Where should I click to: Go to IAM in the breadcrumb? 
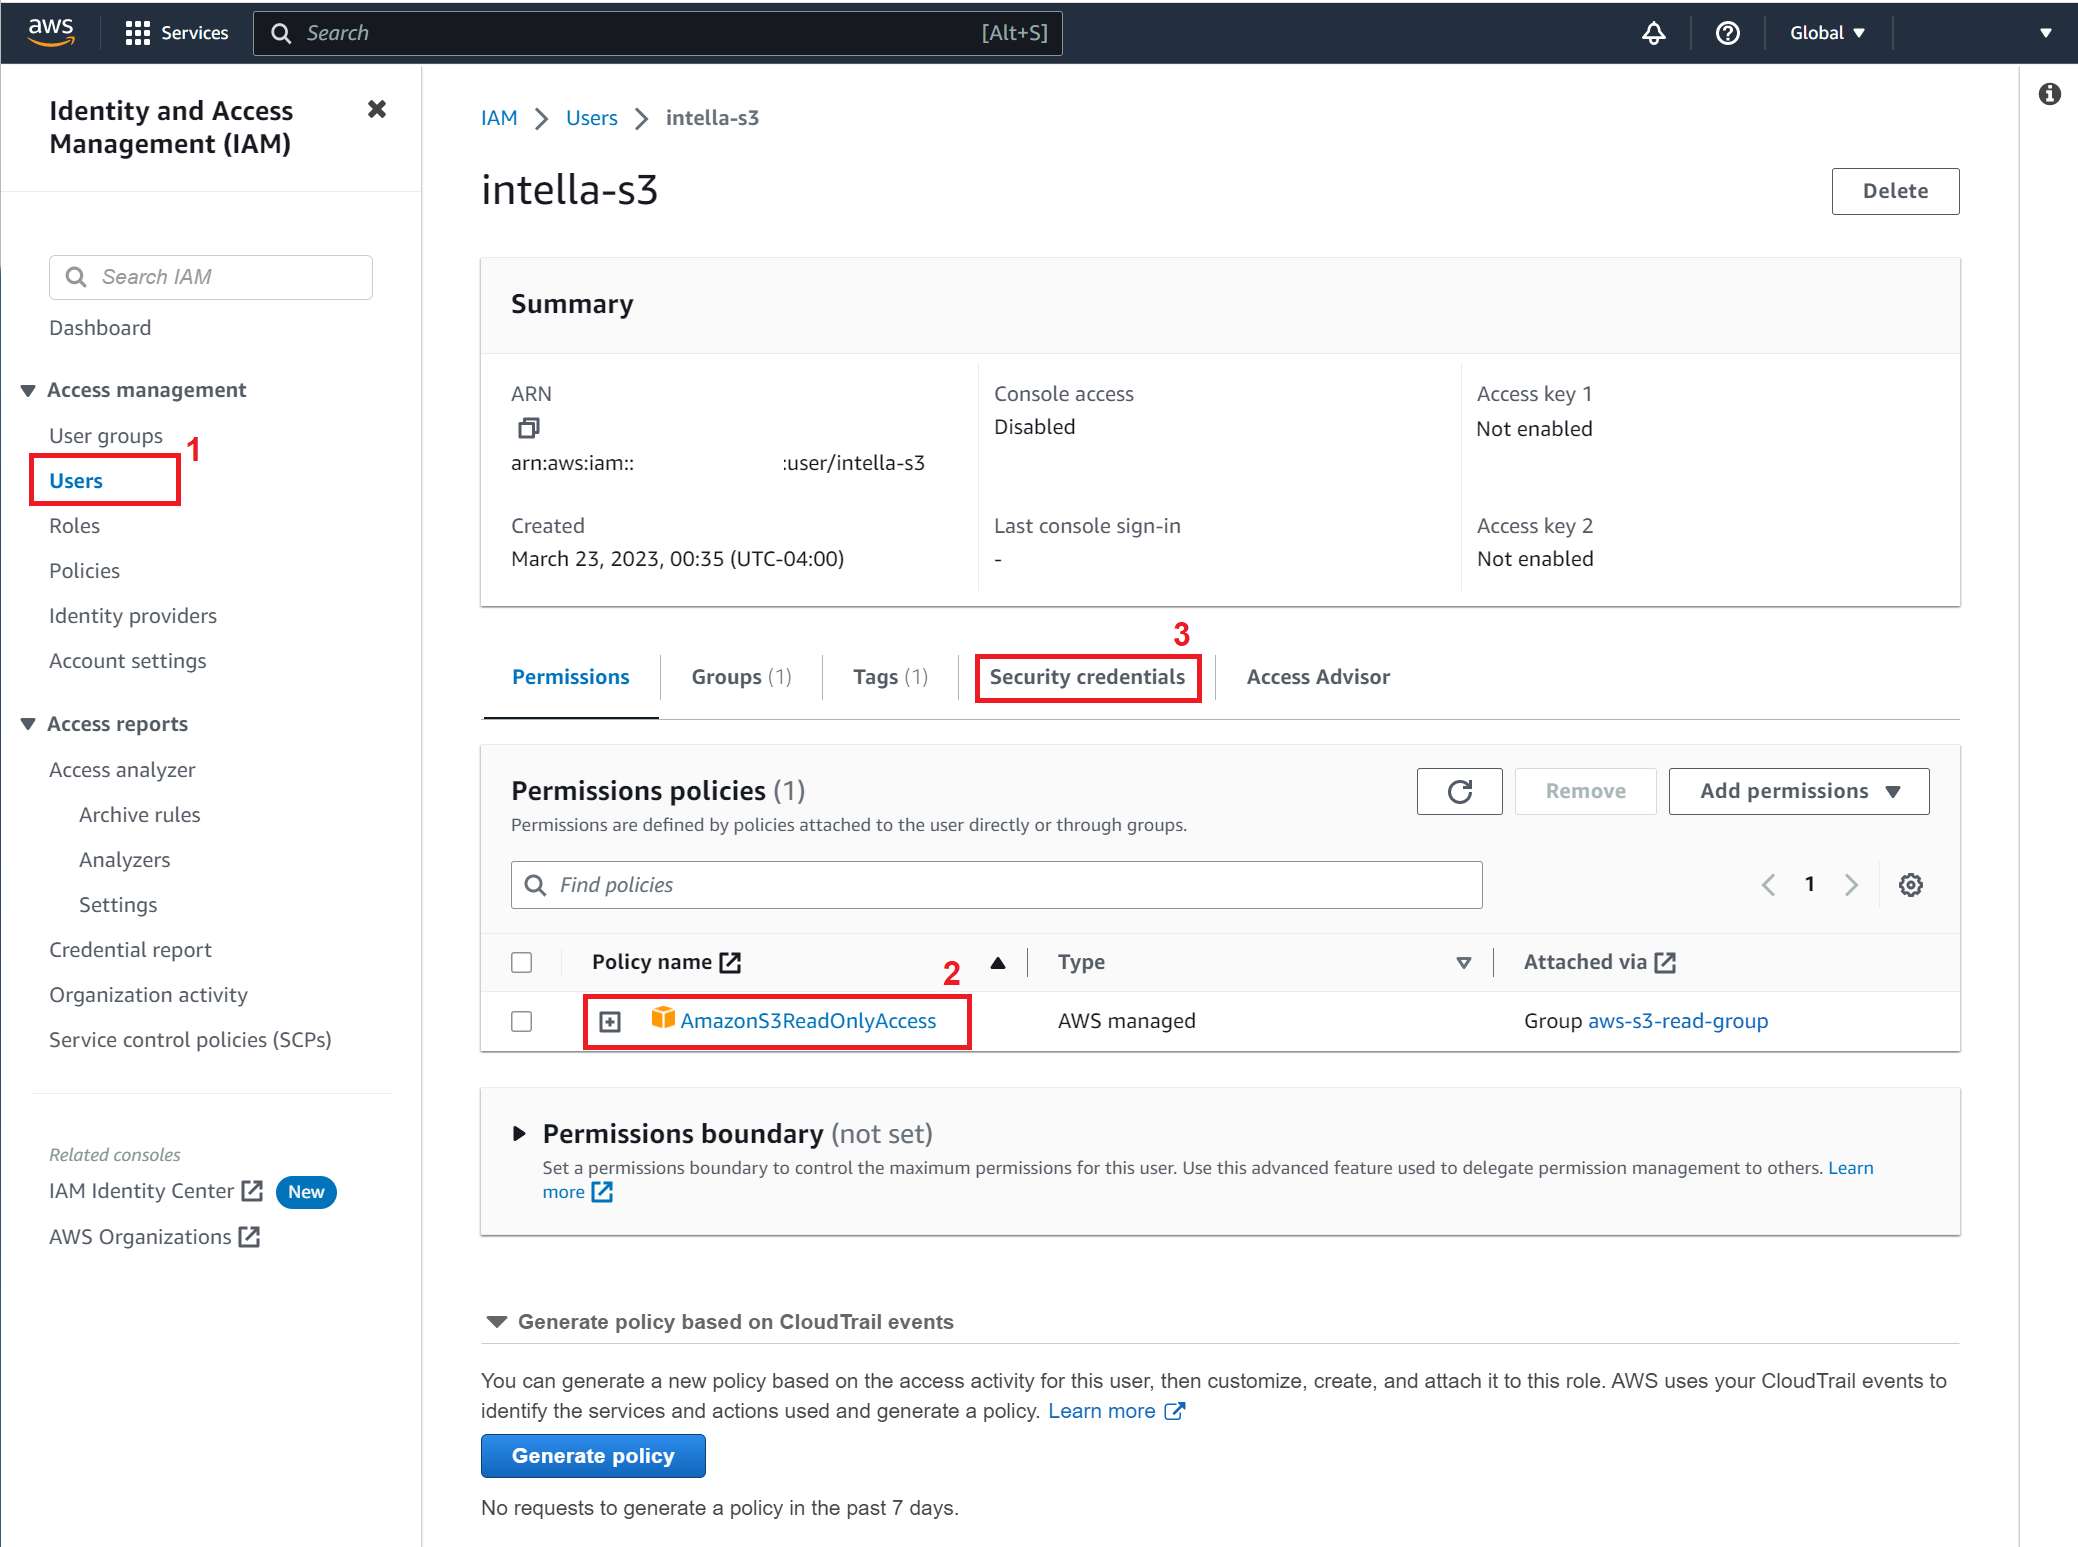[x=499, y=118]
